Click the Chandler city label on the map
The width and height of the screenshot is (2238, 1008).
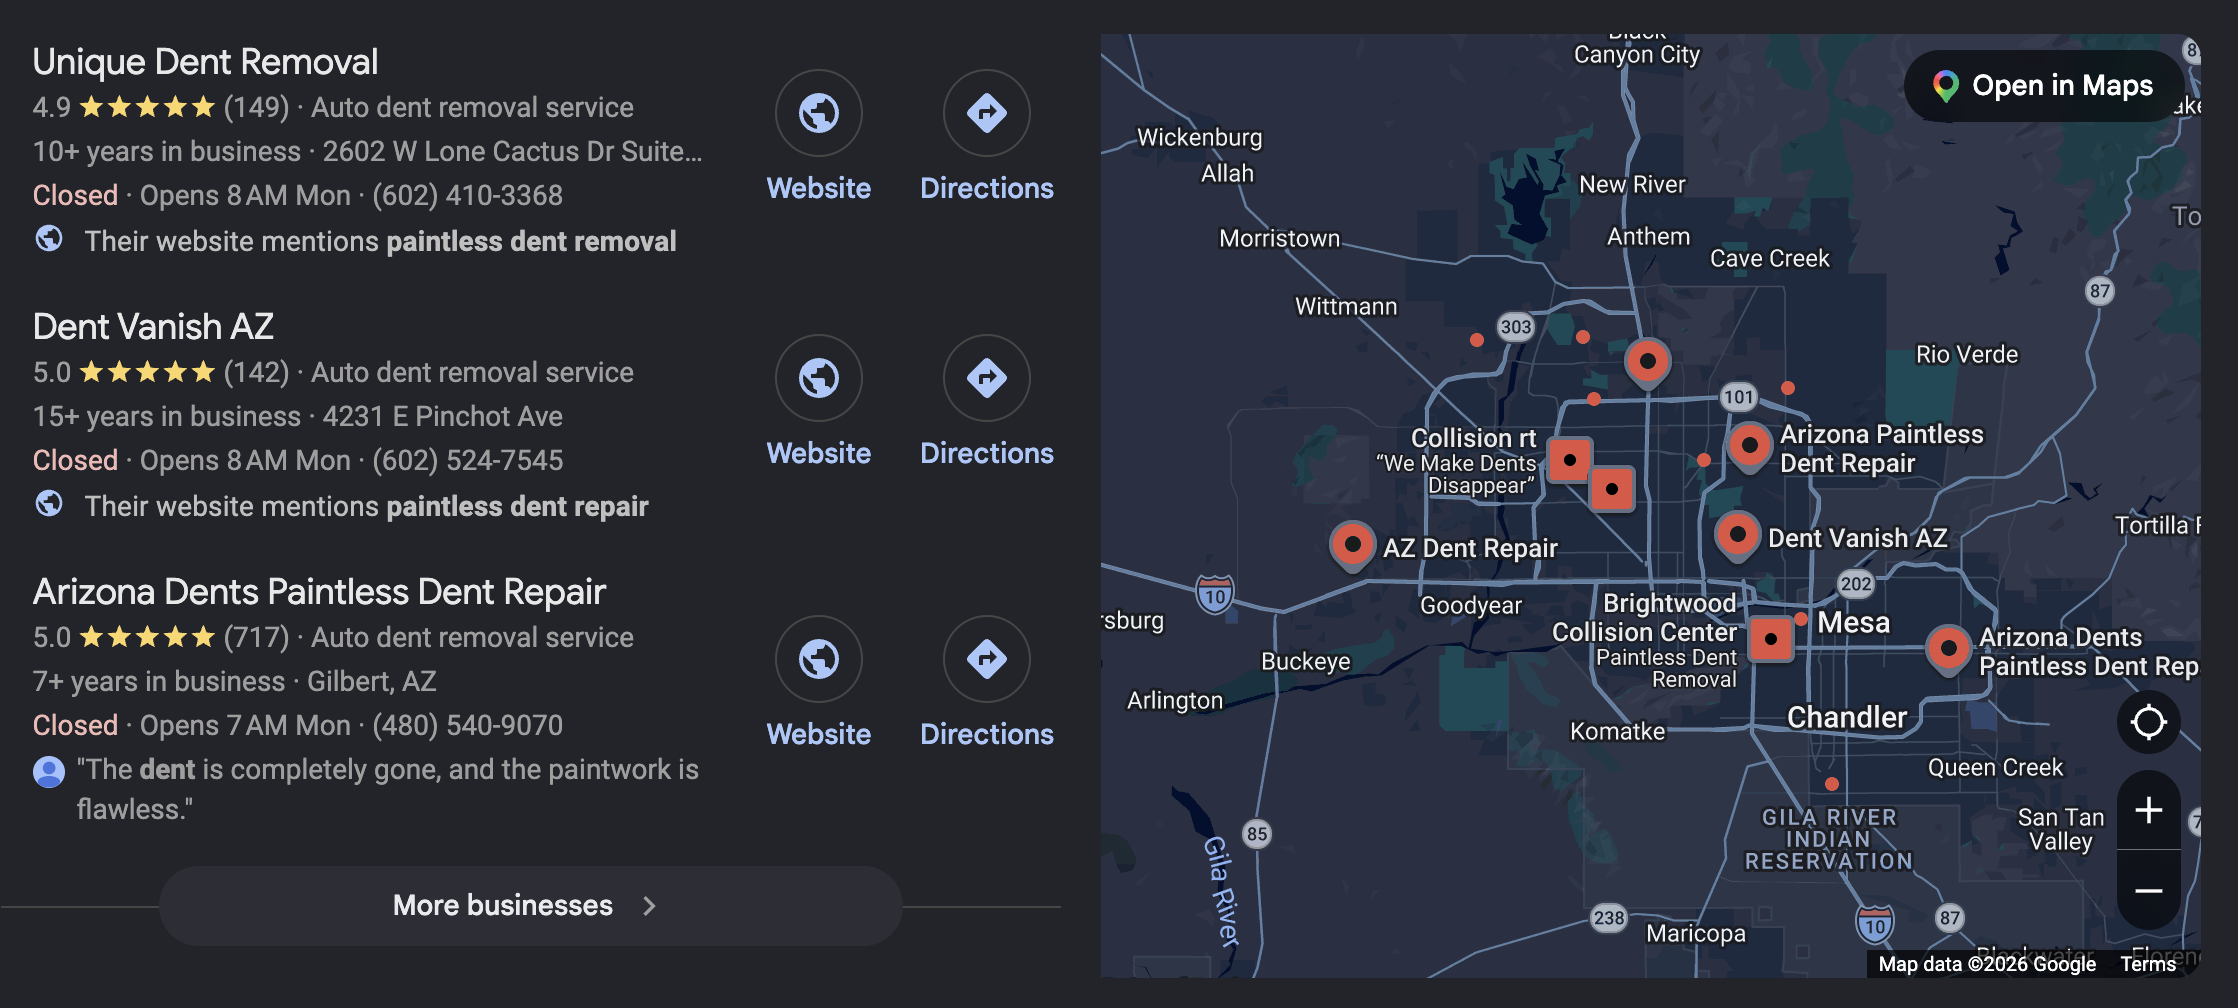tap(1847, 717)
